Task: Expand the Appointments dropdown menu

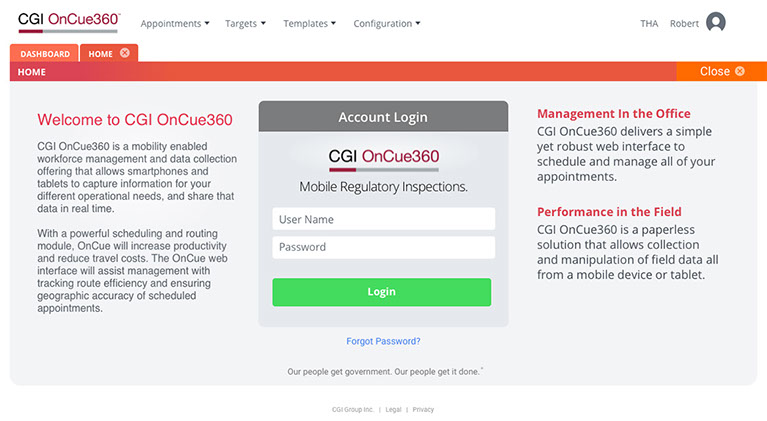Action: [x=175, y=23]
